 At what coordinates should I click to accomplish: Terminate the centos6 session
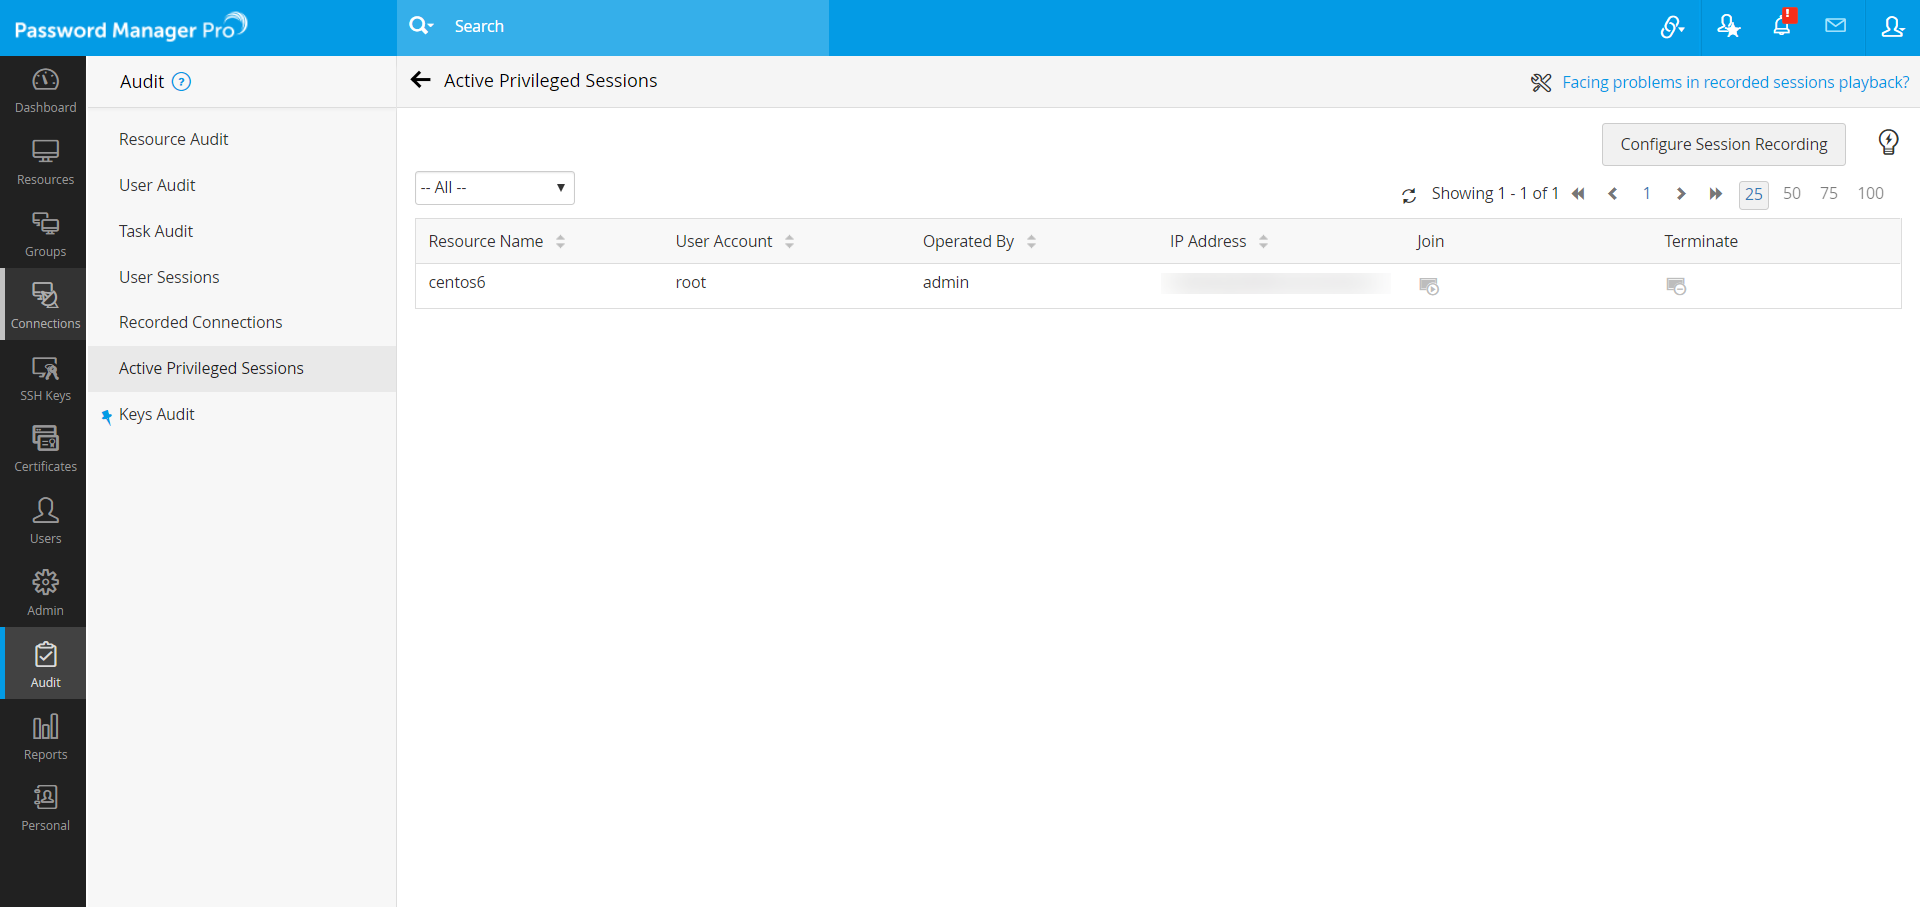pos(1676,286)
